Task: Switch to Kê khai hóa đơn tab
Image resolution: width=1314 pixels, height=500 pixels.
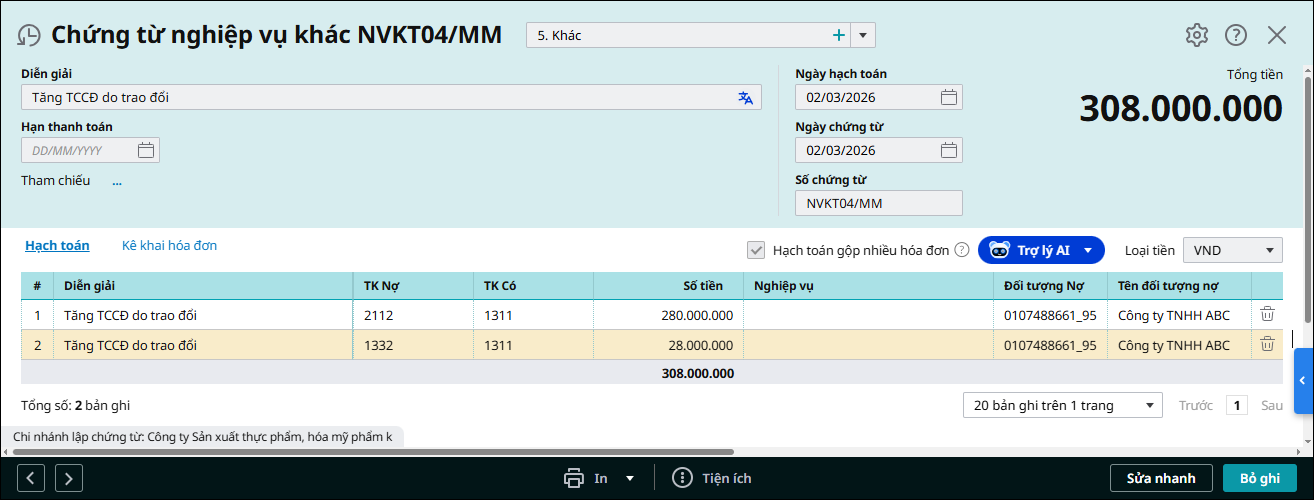Action: (x=169, y=245)
